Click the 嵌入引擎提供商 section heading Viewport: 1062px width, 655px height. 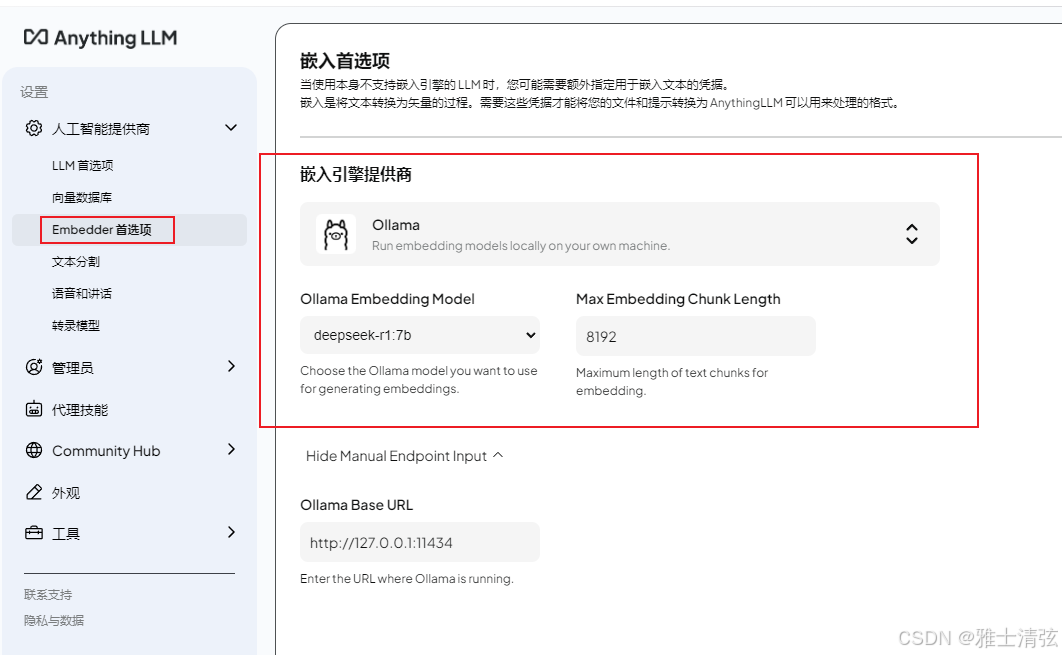(356, 174)
